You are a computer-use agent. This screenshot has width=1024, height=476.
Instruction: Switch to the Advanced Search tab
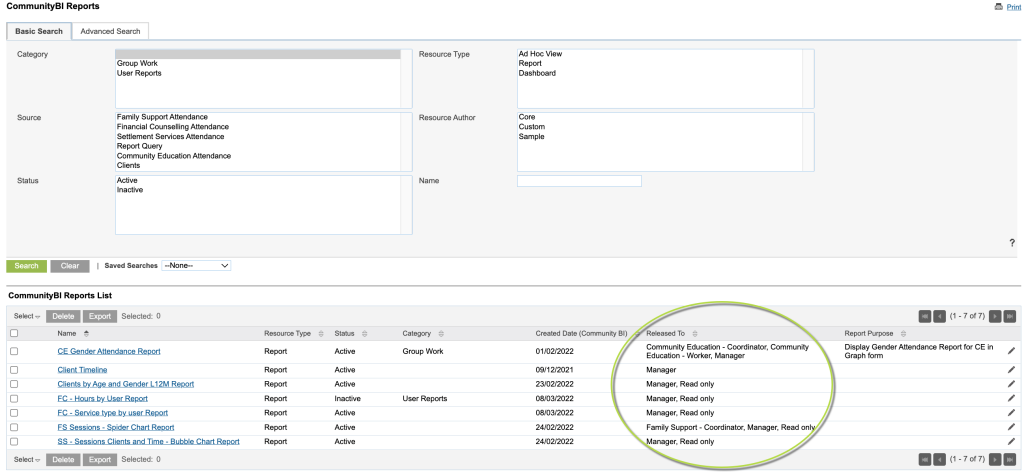pos(110,31)
